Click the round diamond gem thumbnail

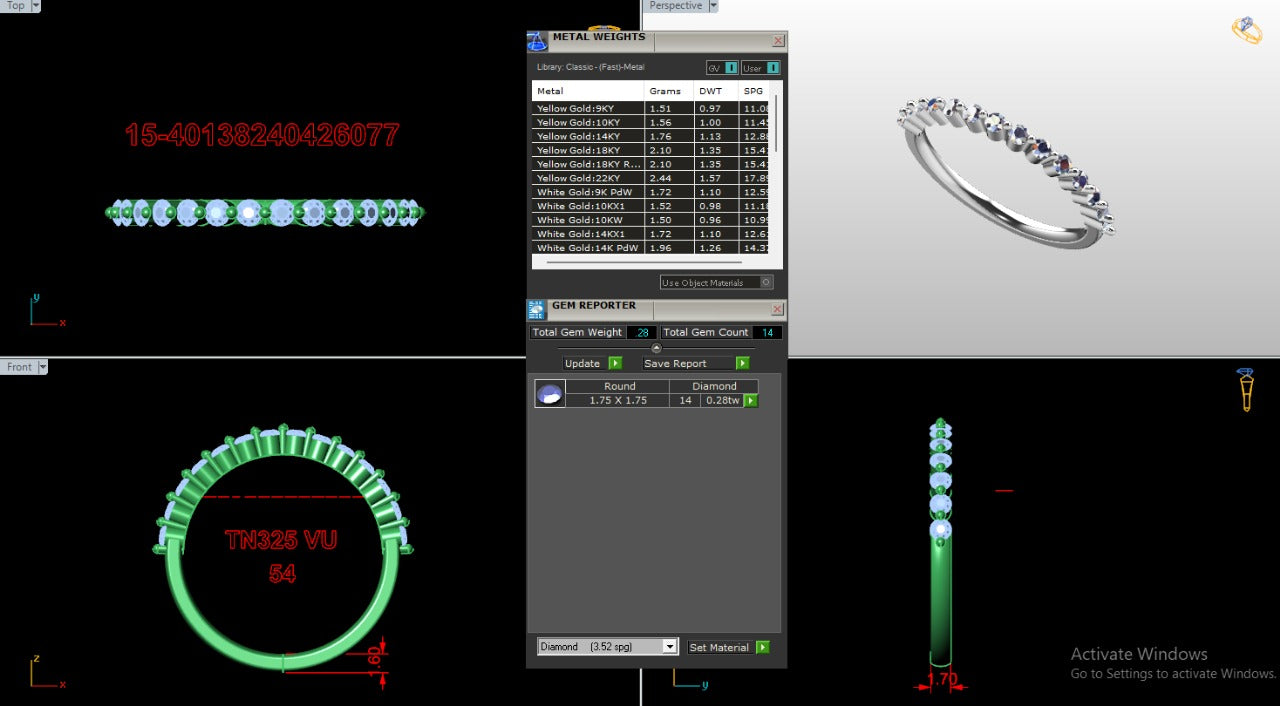point(550,394)
